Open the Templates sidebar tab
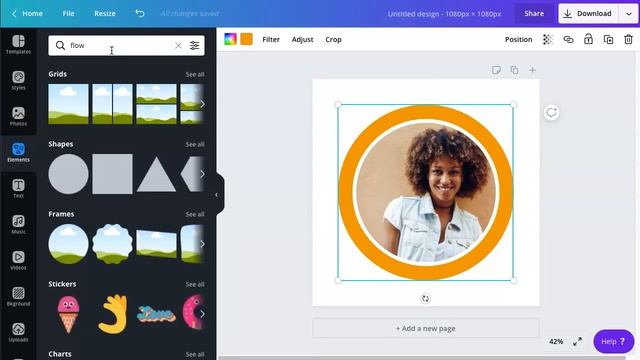The image size is (640, 360). tap(18, 44)
